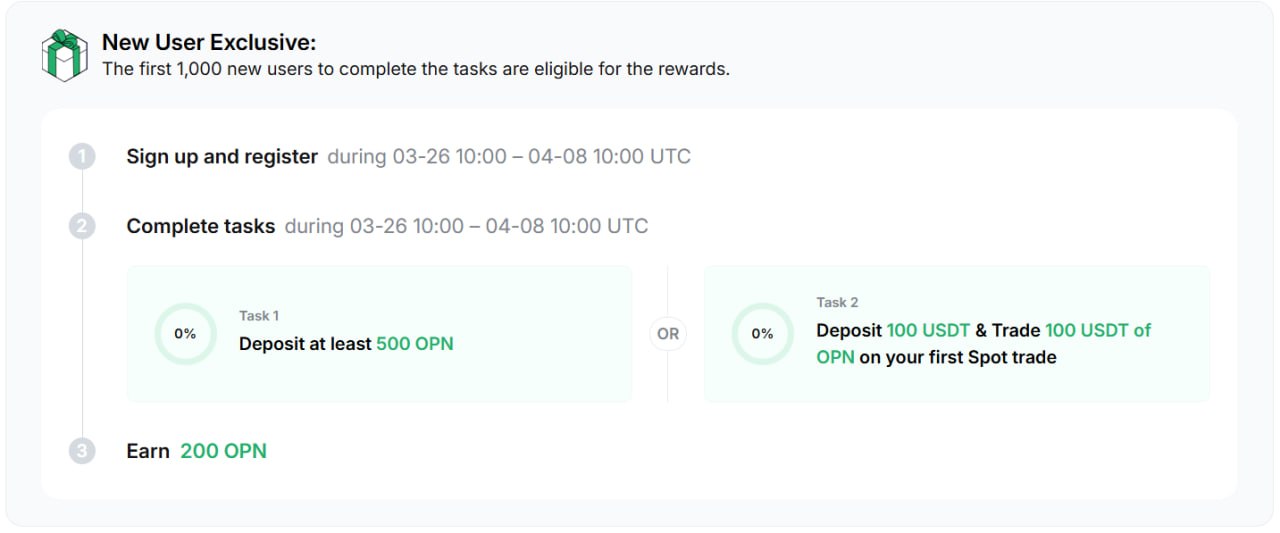Image resolution: width=1280 pixels, height=533 pixels.
Task: Click the green gift box icon
Action: pos(64,55)
